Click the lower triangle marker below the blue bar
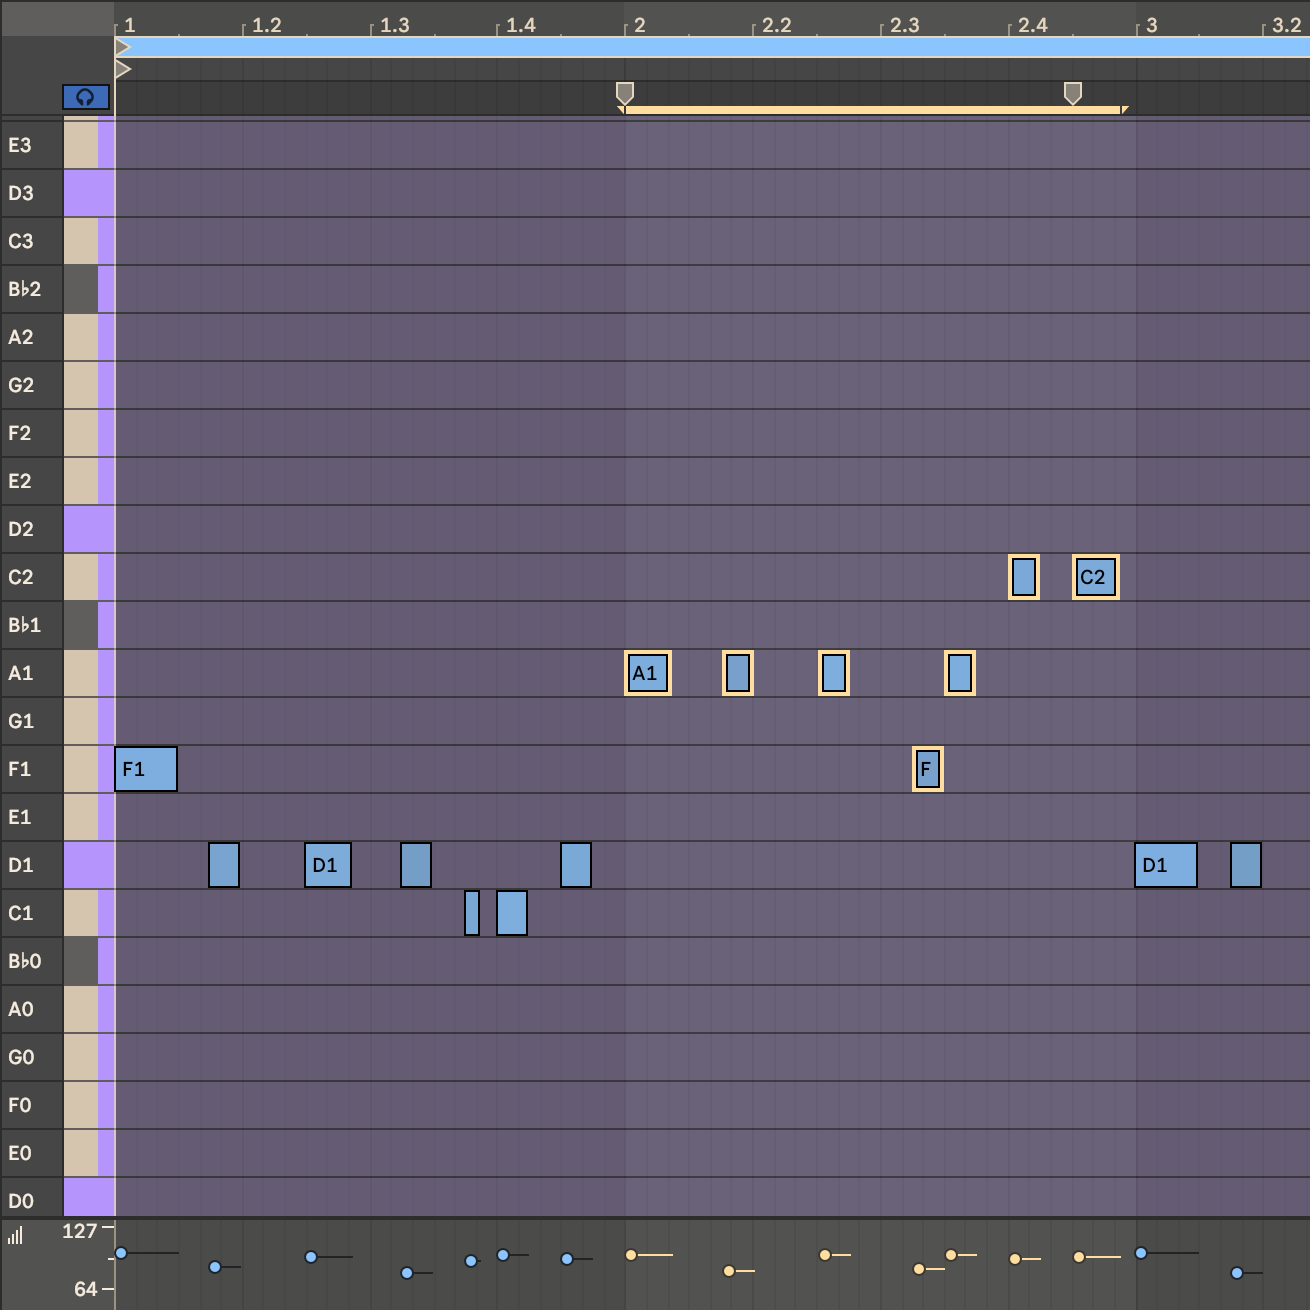 coord(122,69)
